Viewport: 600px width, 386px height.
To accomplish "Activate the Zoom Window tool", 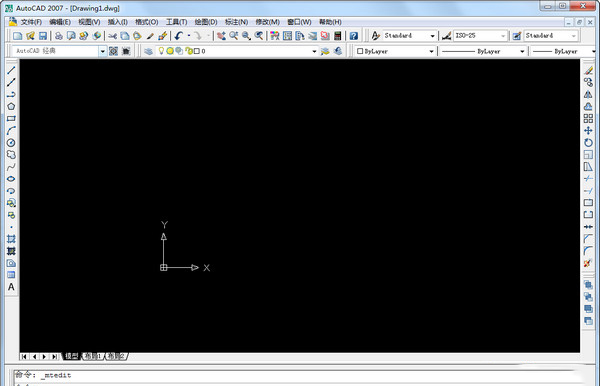I will [246, 36].
